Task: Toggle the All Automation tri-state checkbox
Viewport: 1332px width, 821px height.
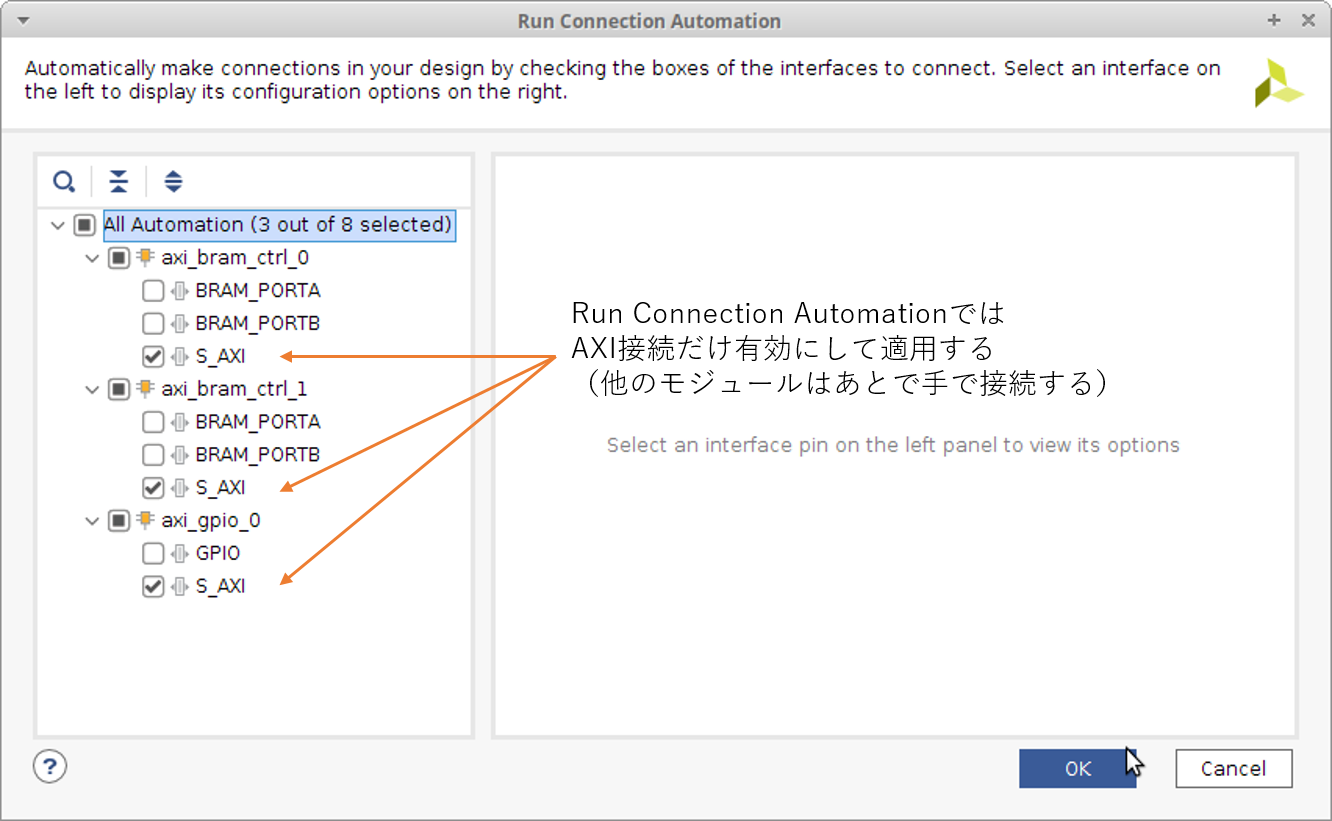Action: (85, 226)
